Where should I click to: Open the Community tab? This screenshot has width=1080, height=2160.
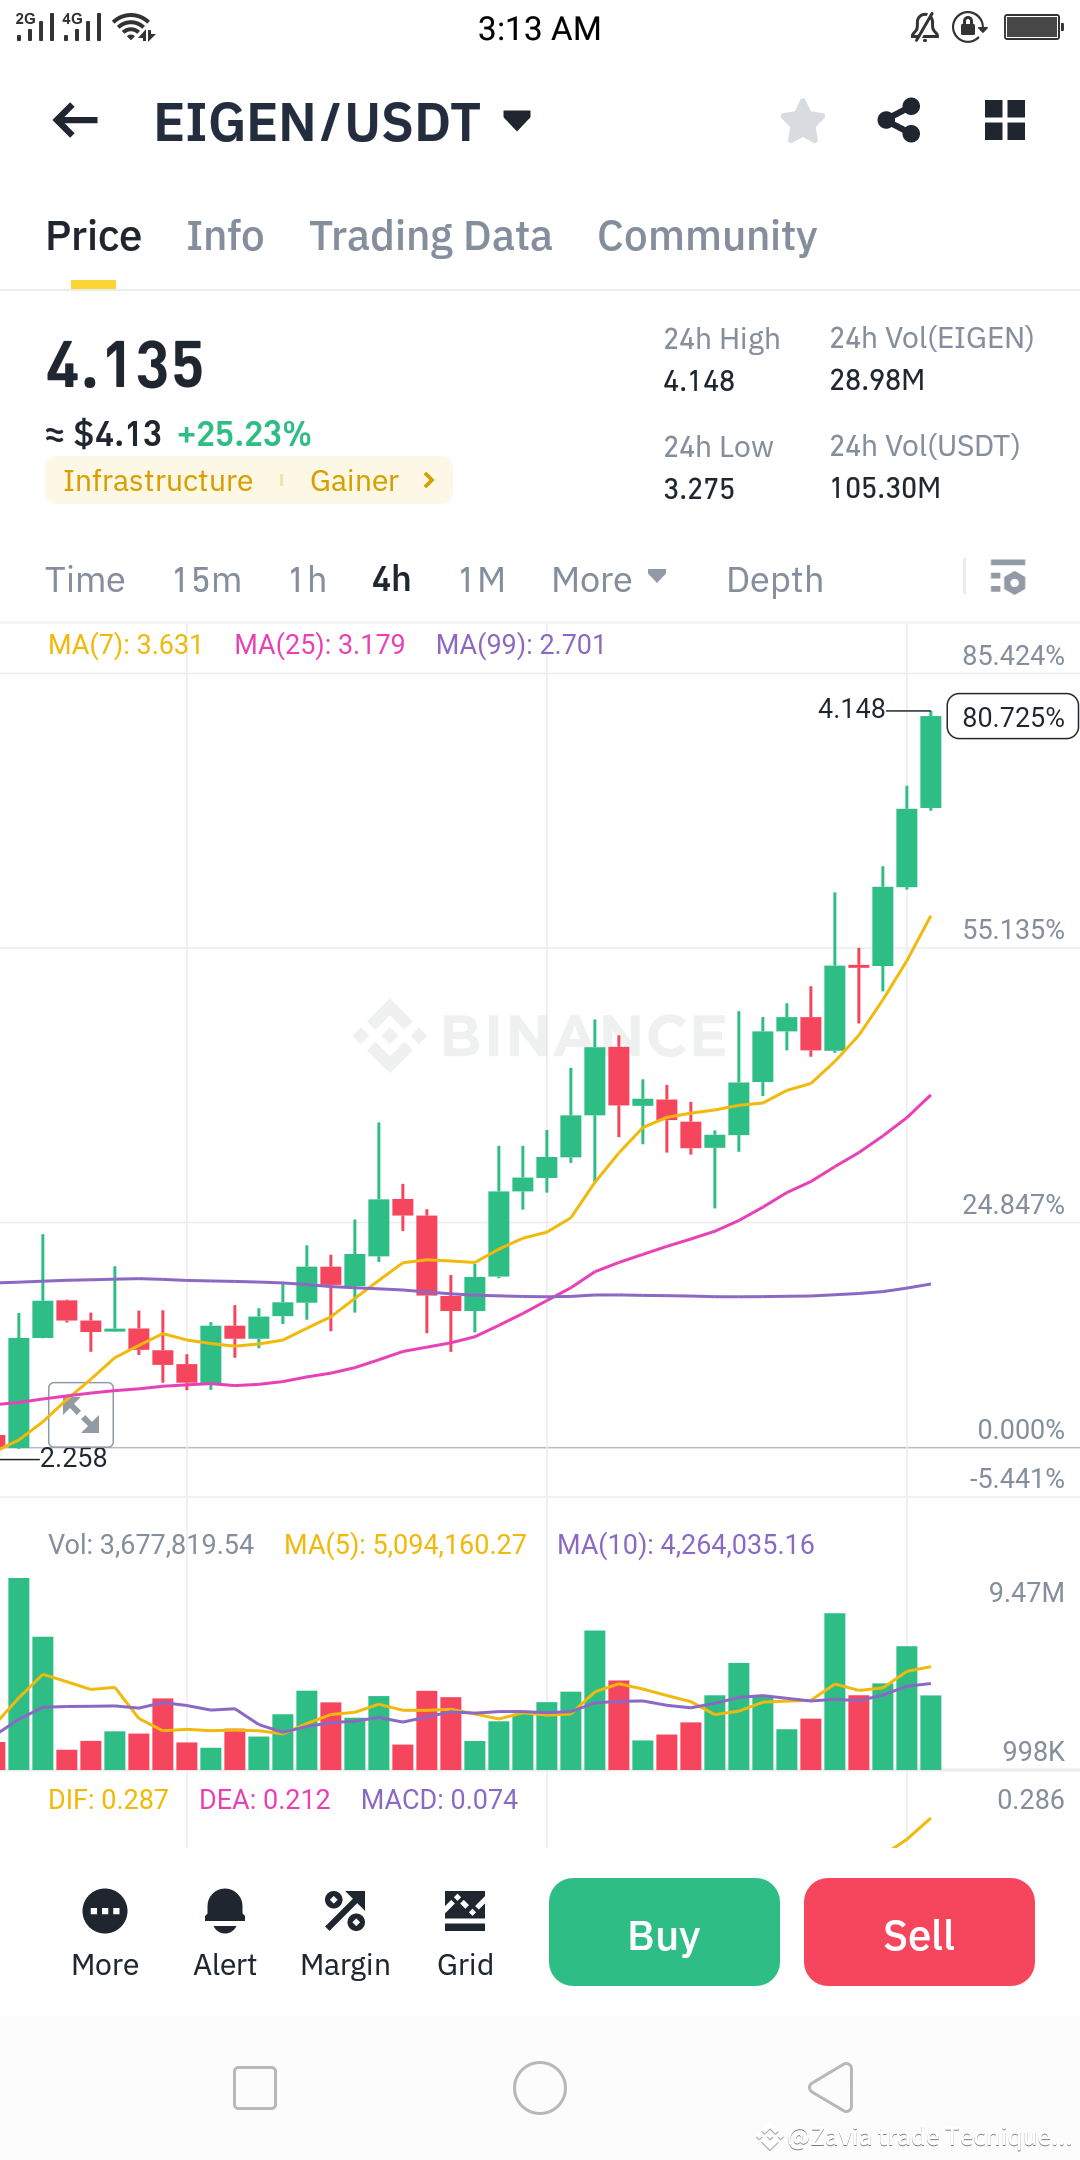coord(706,235)
